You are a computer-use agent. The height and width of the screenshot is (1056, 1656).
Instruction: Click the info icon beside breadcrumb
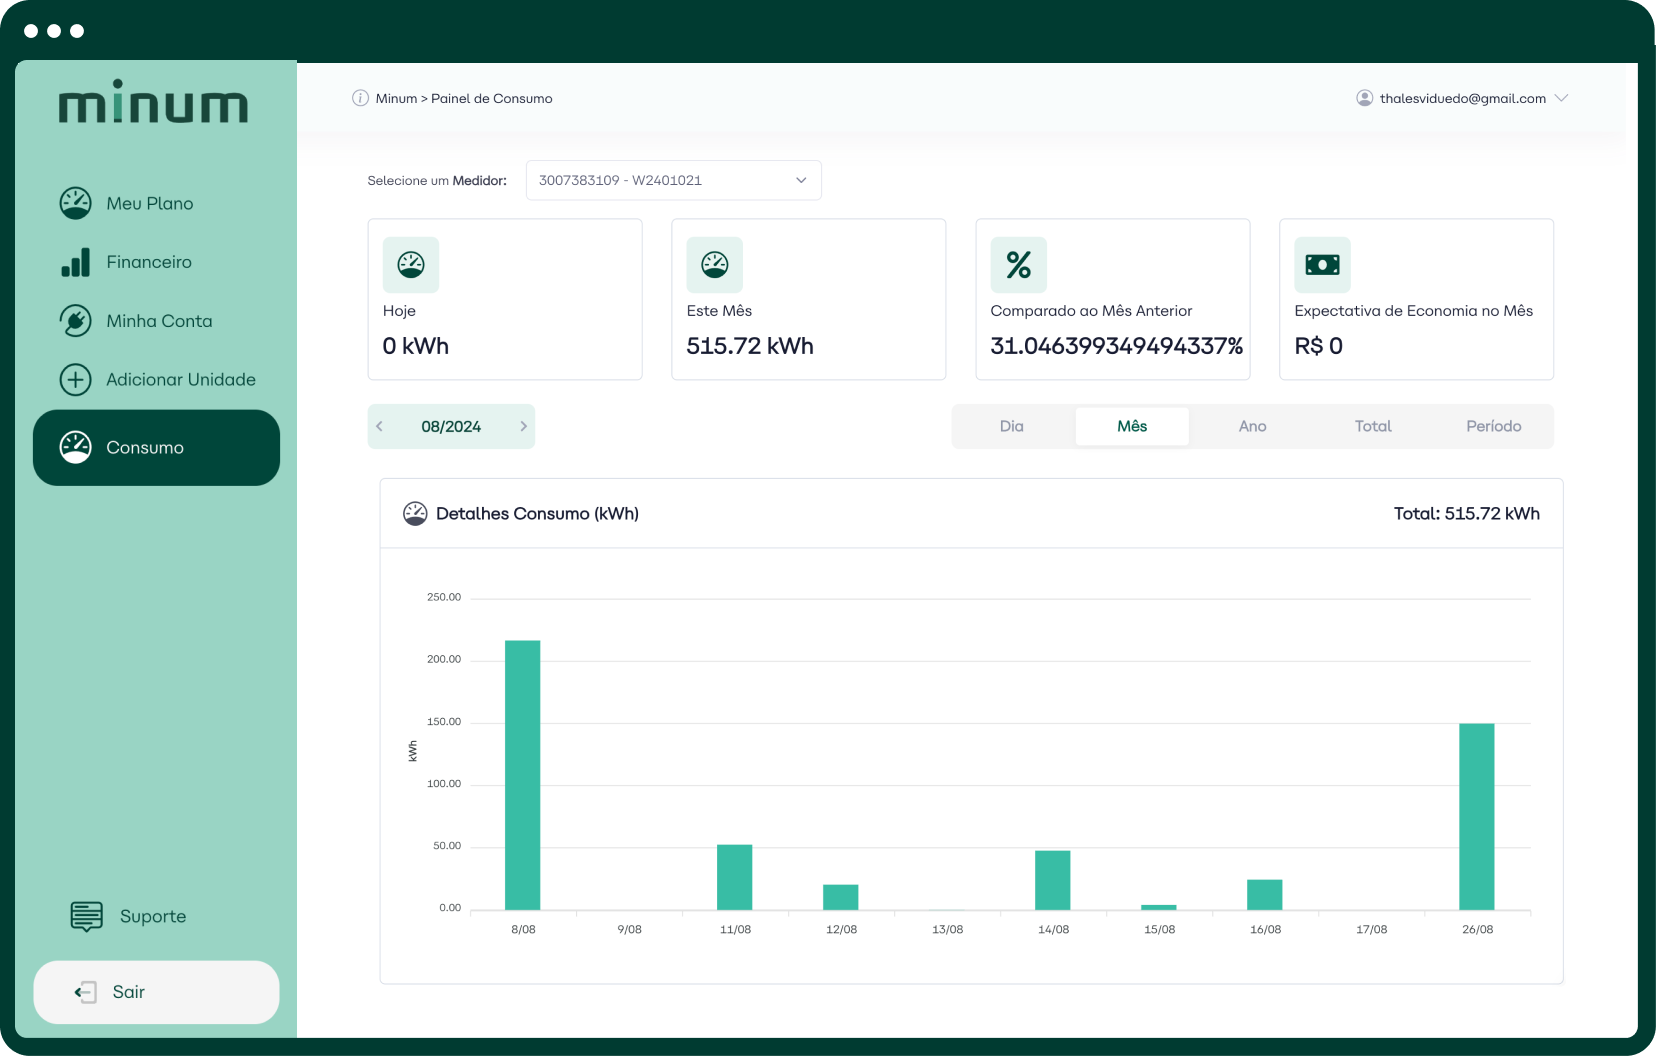[360, 98]
